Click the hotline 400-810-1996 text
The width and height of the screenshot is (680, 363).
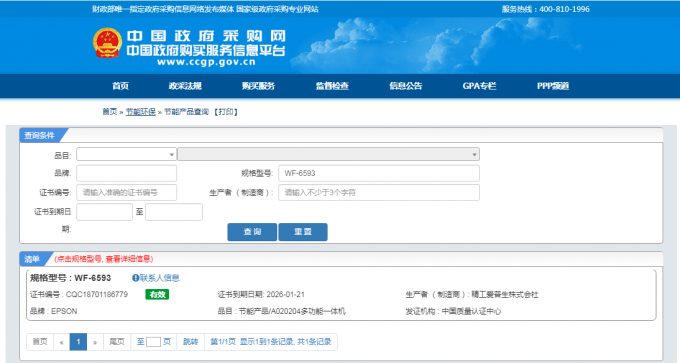(x=564, y=9)
